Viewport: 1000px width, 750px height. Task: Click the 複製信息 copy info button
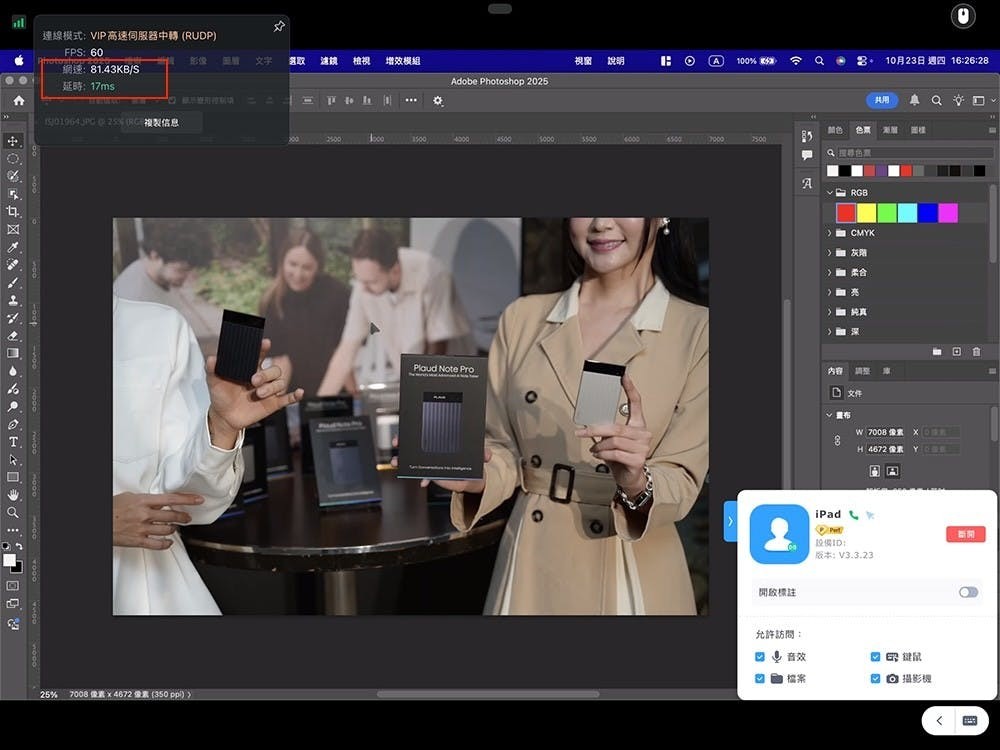(x=161, y=123)
